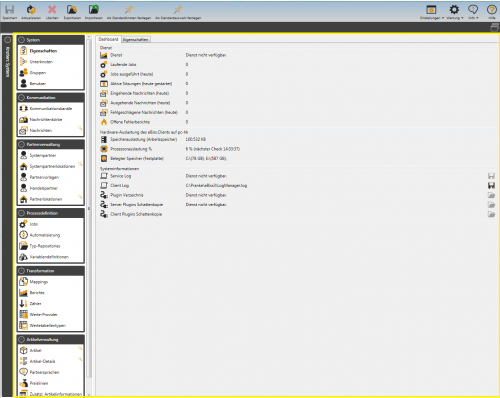500x398 pixels.
Task: Click the red Löschen delete icon
Action: (52, 10)
